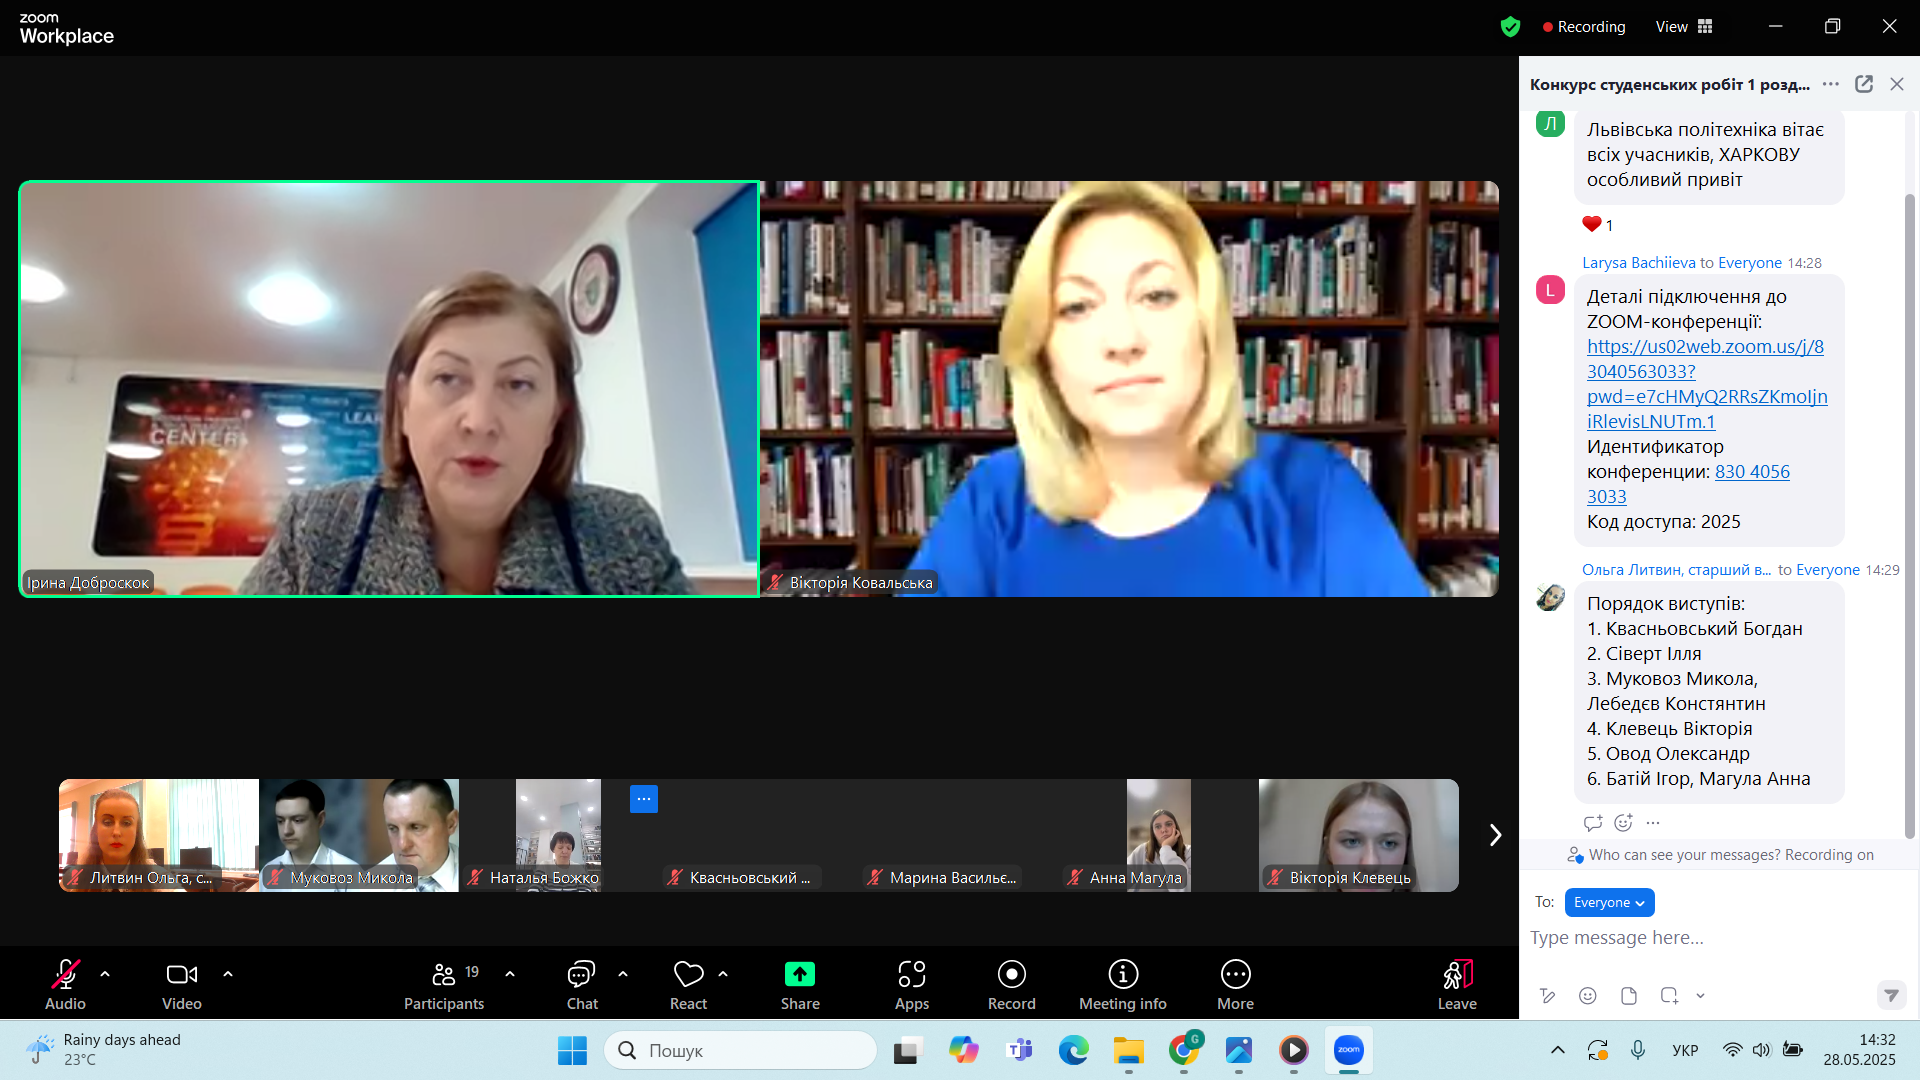The image size is (1920, 1080).
Task: Click the heart reaction on Lviv message
Action: pos(1597,224)
